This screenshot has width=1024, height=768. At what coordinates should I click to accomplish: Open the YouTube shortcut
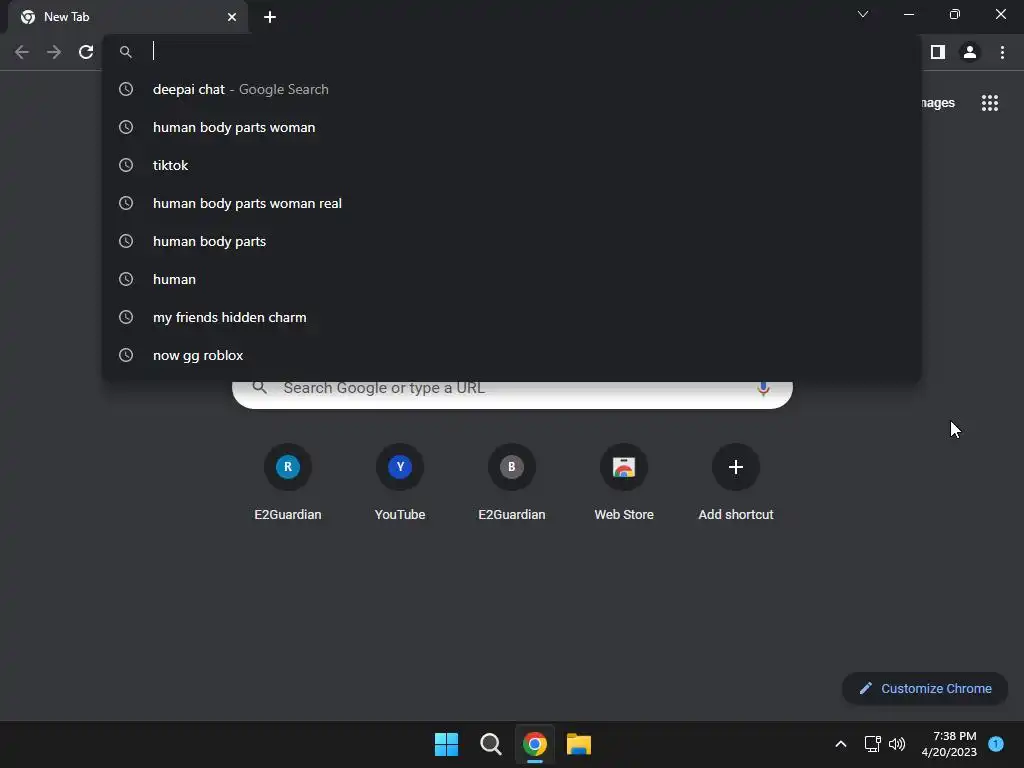[x=400, y=483]
